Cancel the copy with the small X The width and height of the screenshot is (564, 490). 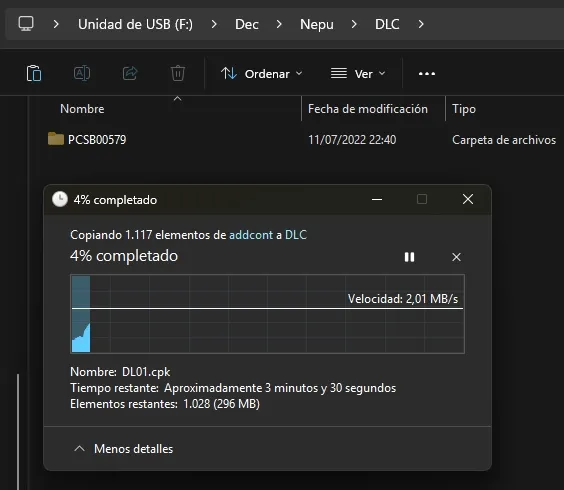click(456, 257)
